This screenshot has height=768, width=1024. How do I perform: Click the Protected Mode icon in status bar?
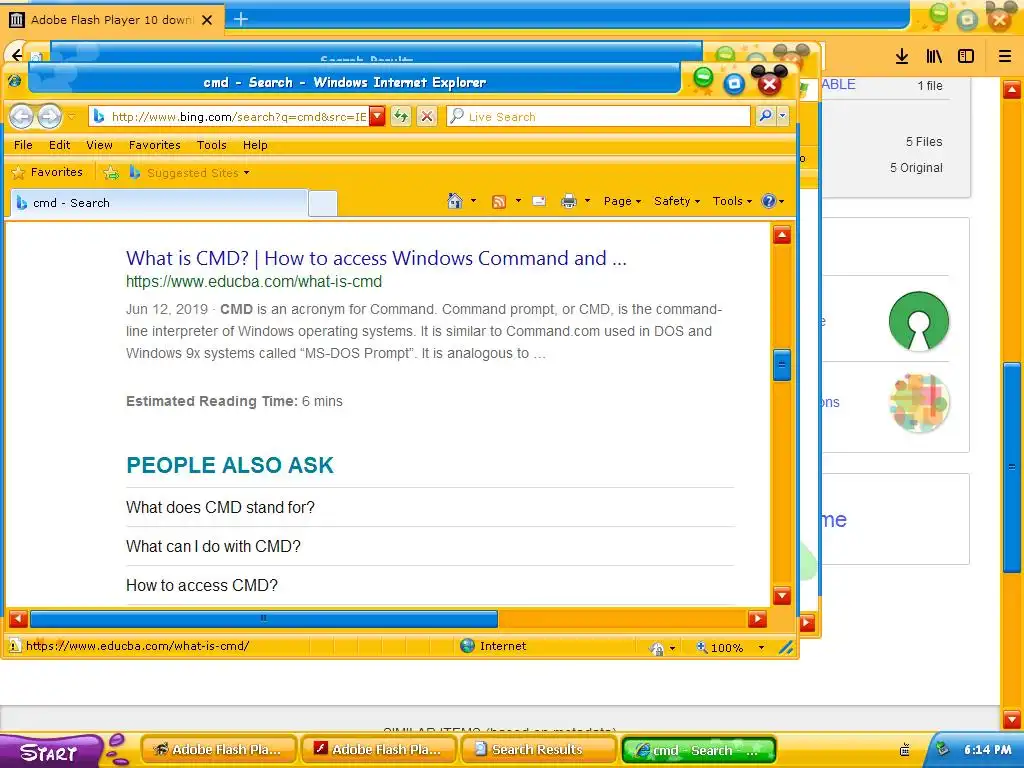[656, 648]
